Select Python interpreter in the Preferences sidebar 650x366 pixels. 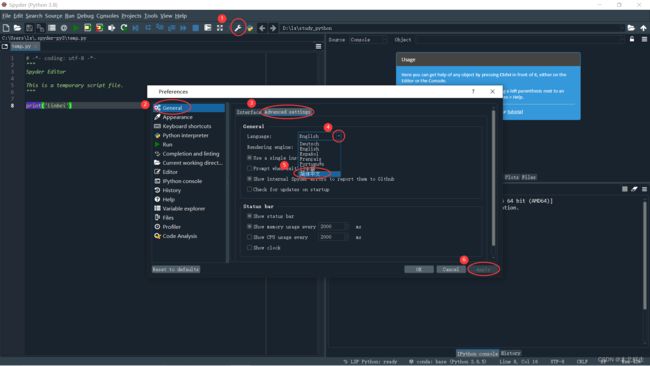[185, 135]
